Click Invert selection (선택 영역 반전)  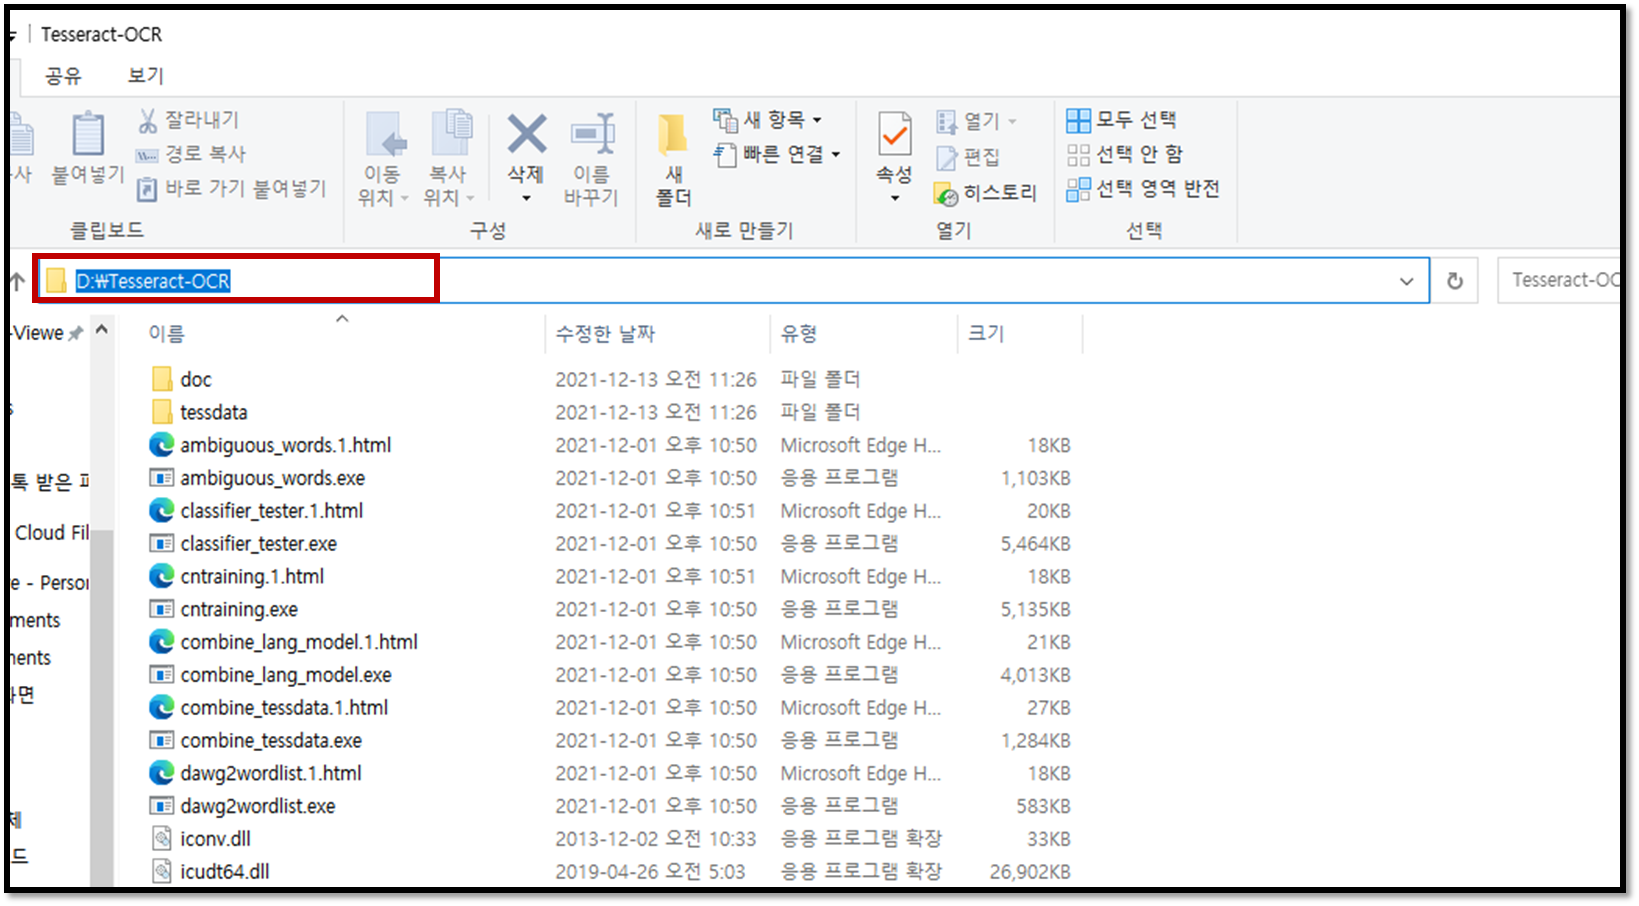[1143, 188]
